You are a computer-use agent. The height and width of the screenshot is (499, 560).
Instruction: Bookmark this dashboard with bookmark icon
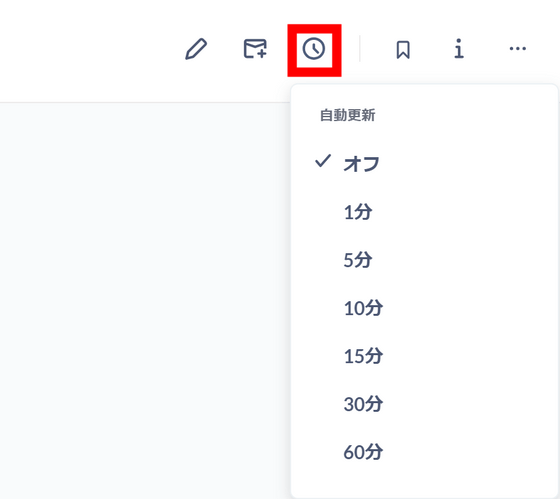click(403, 49)
